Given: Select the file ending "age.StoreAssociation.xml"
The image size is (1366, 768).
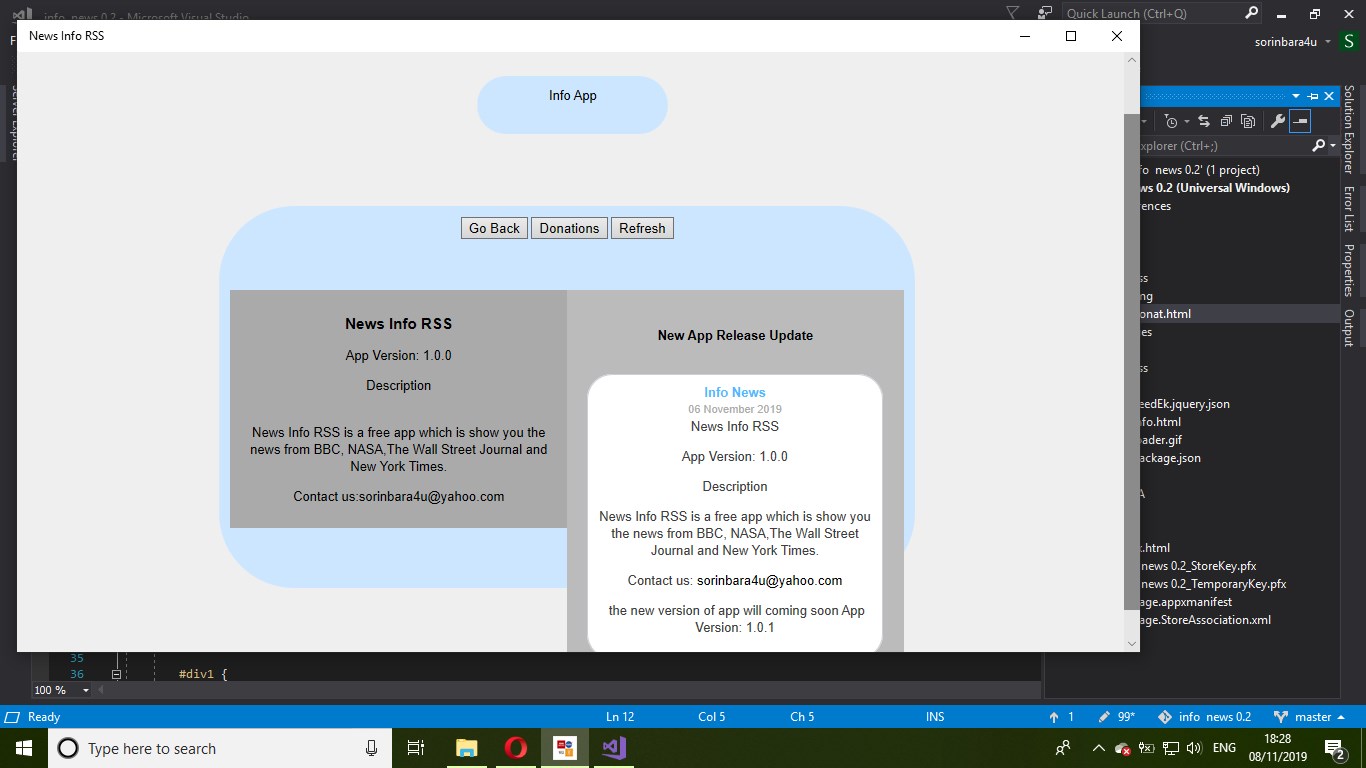Looking at the screenshot, I should (x=1206, y=620).
